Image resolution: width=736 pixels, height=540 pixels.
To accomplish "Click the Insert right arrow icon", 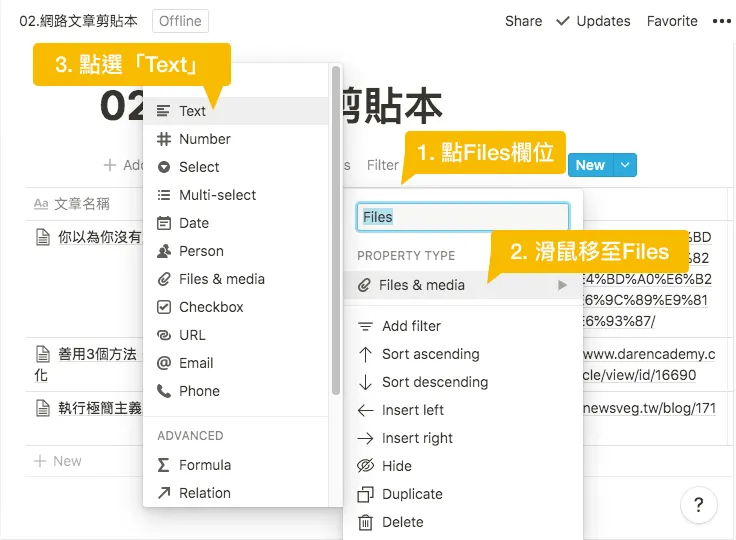I will coord(365,438).
